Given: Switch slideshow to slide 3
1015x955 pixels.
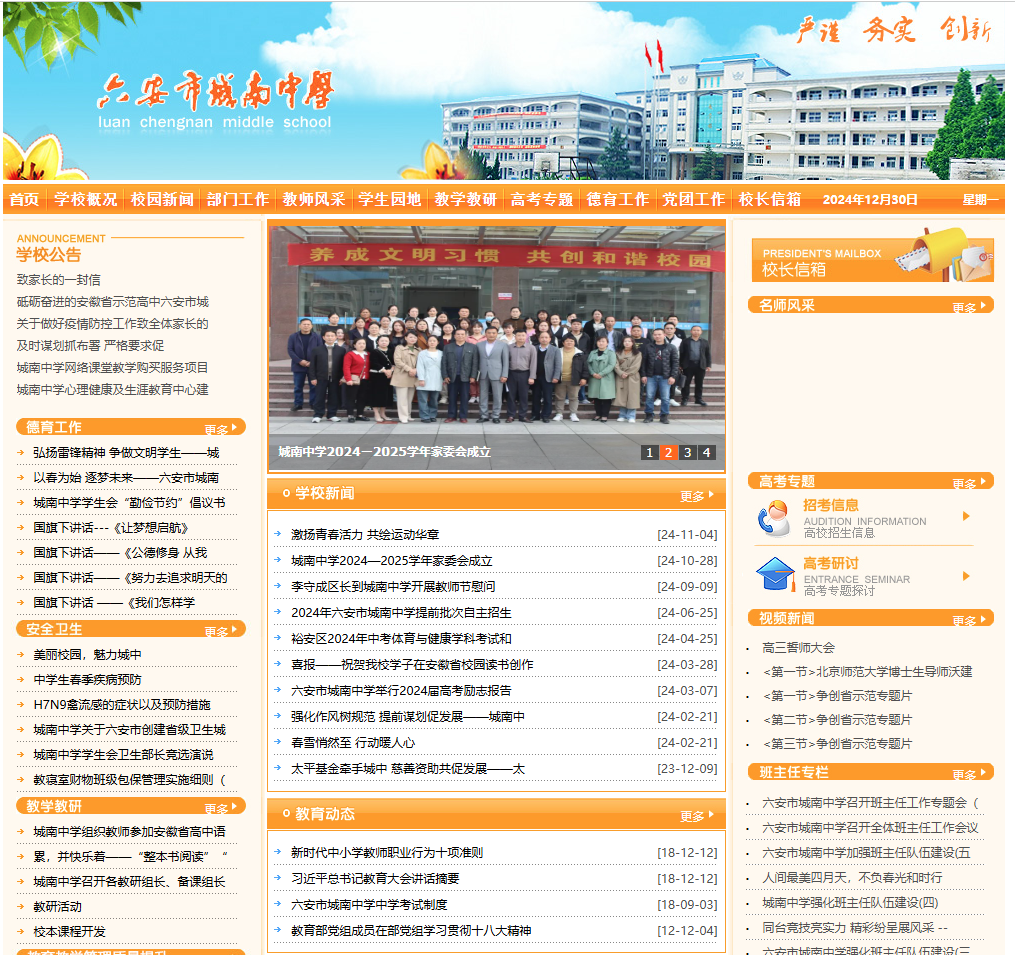Looking at the screenshot, I should coord(687,453).
